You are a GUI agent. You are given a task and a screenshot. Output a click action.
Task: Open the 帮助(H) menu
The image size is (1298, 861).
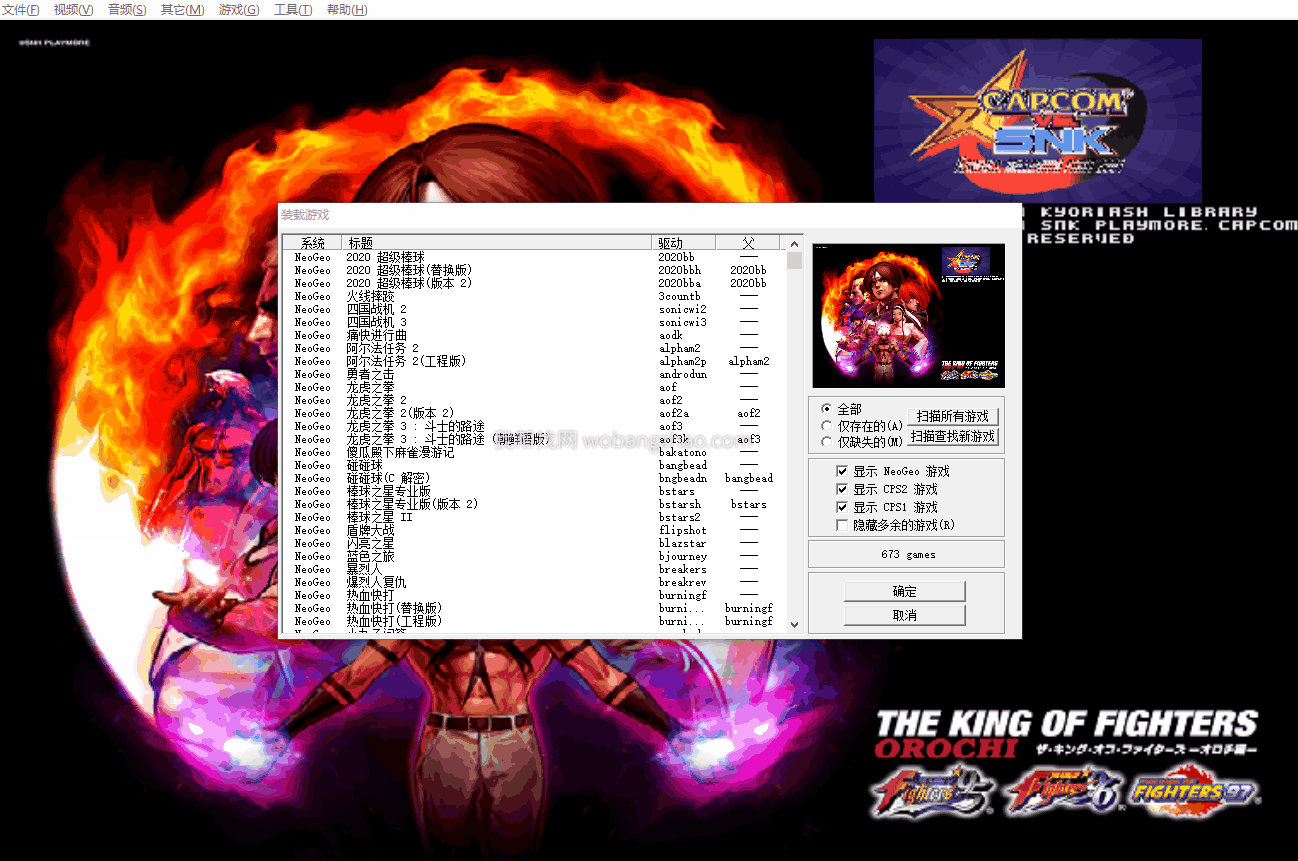(346, 10)
